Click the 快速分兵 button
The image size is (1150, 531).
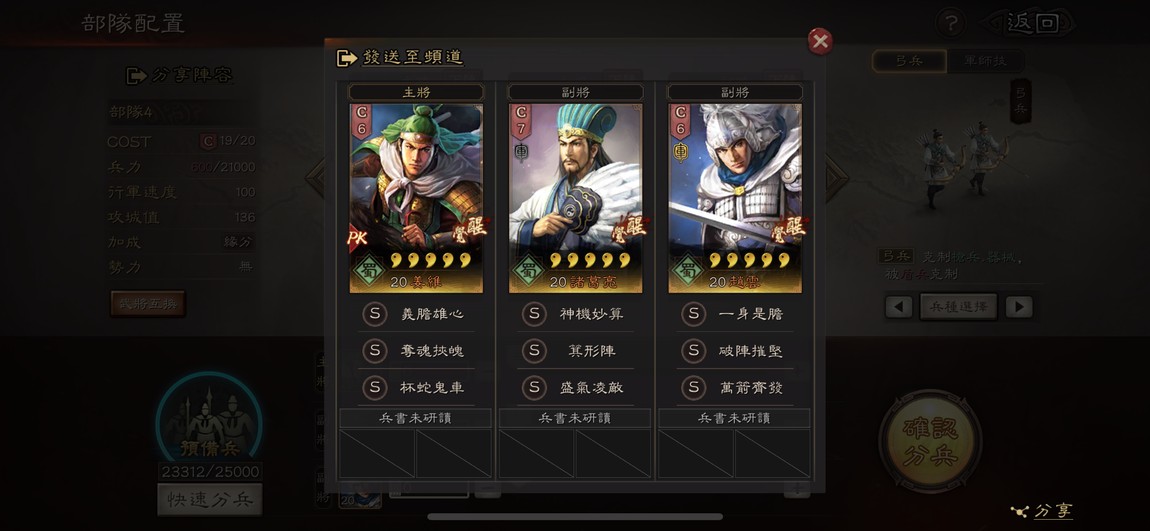[x=210, y=500]
